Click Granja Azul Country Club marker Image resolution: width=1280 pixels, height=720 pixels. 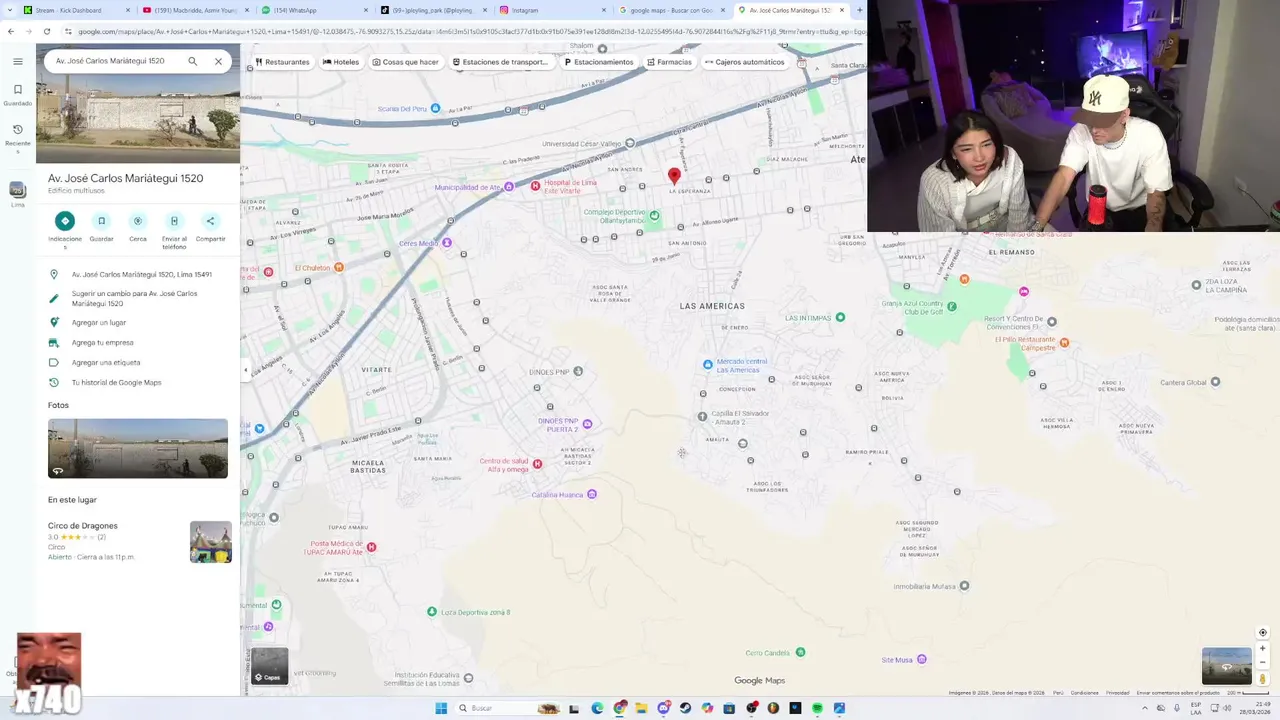[x=951, y=306]
